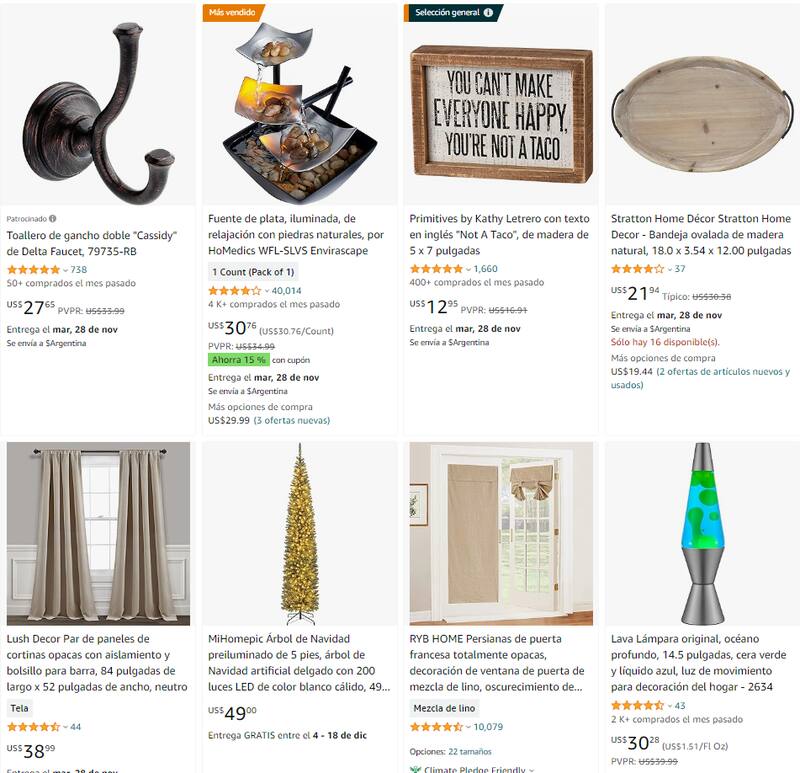
Task: Open the wooden oval tray product image
Action: pyautogui.click(x=702, y=105)
